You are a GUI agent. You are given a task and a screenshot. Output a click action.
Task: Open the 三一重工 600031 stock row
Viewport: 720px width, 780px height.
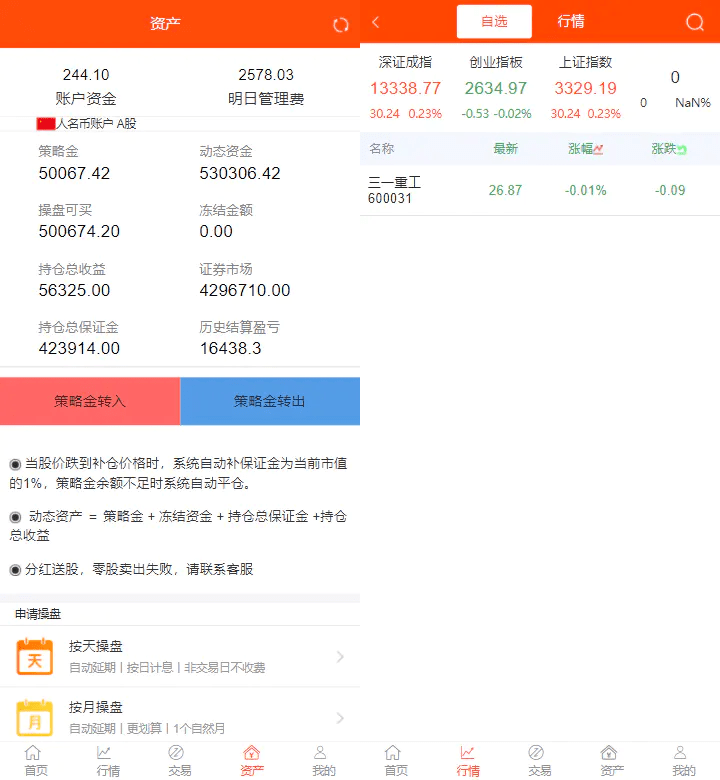click(x=540, y=190)
